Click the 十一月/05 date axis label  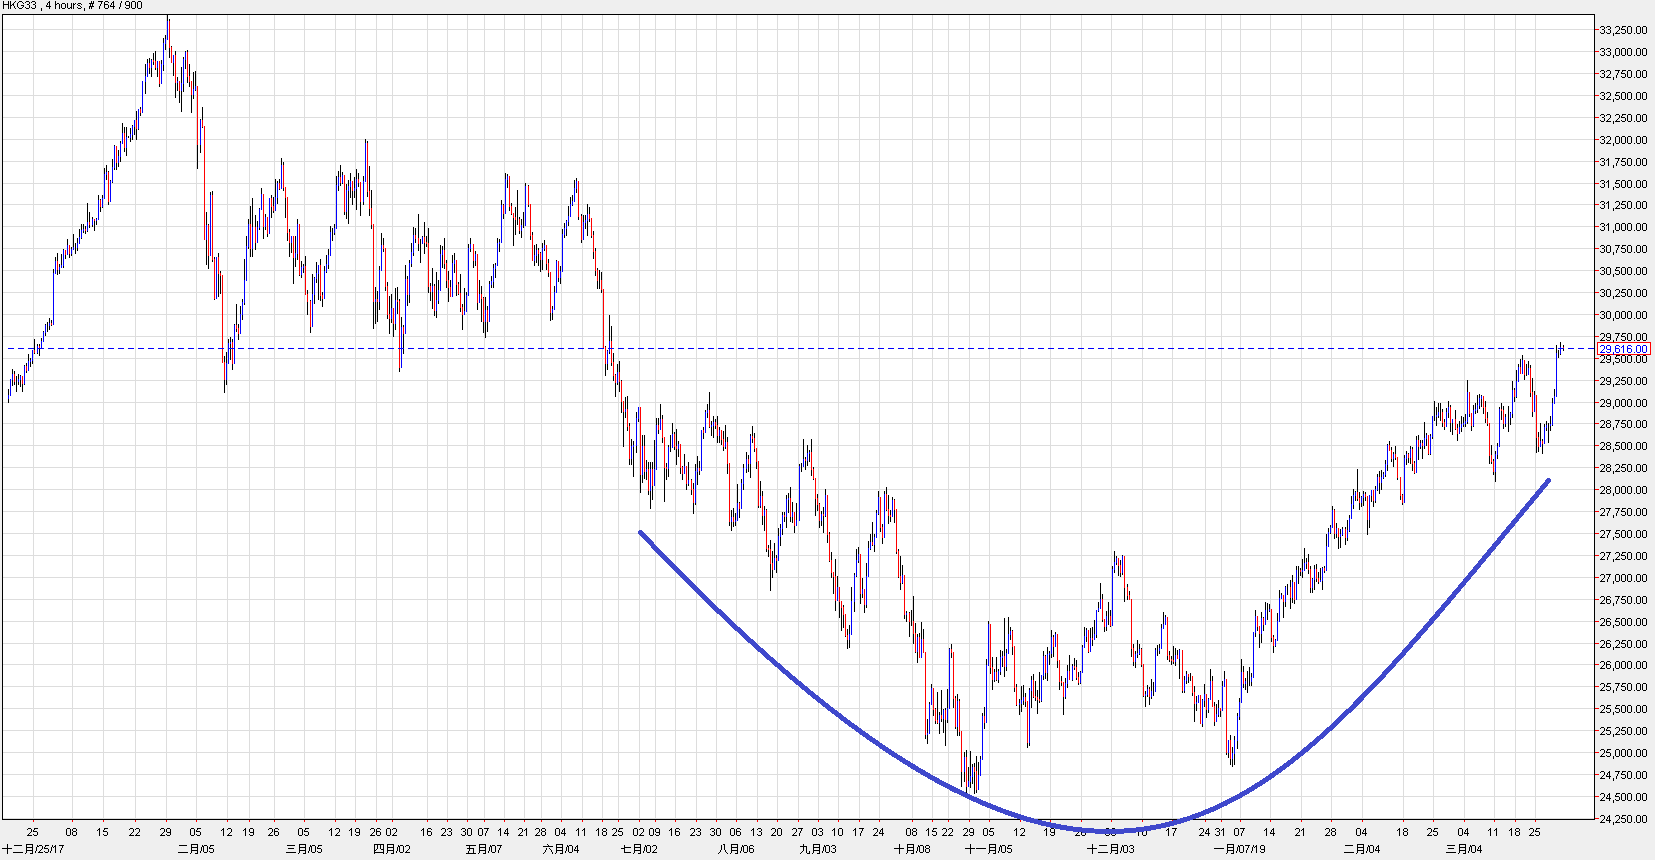point(988,849)
